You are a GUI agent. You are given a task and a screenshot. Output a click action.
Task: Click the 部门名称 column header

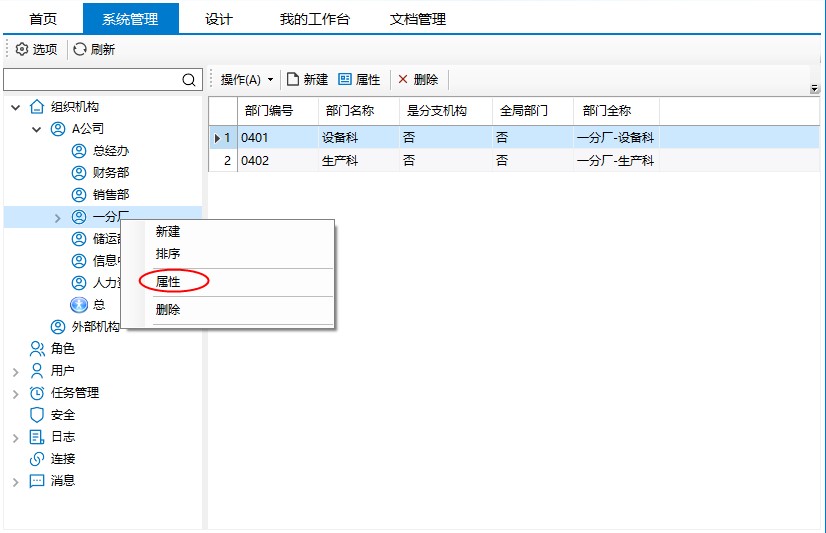pos(359,111)
